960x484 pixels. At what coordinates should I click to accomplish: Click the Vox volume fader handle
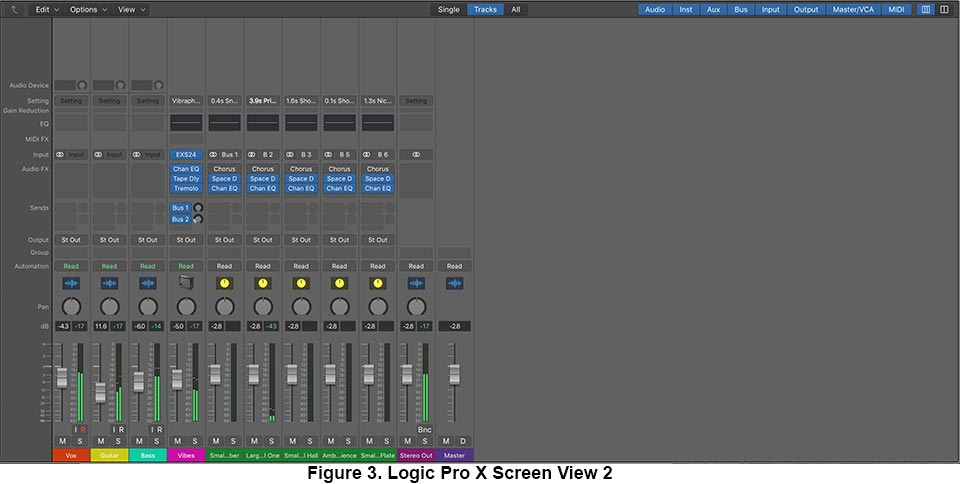click(62, 378)
